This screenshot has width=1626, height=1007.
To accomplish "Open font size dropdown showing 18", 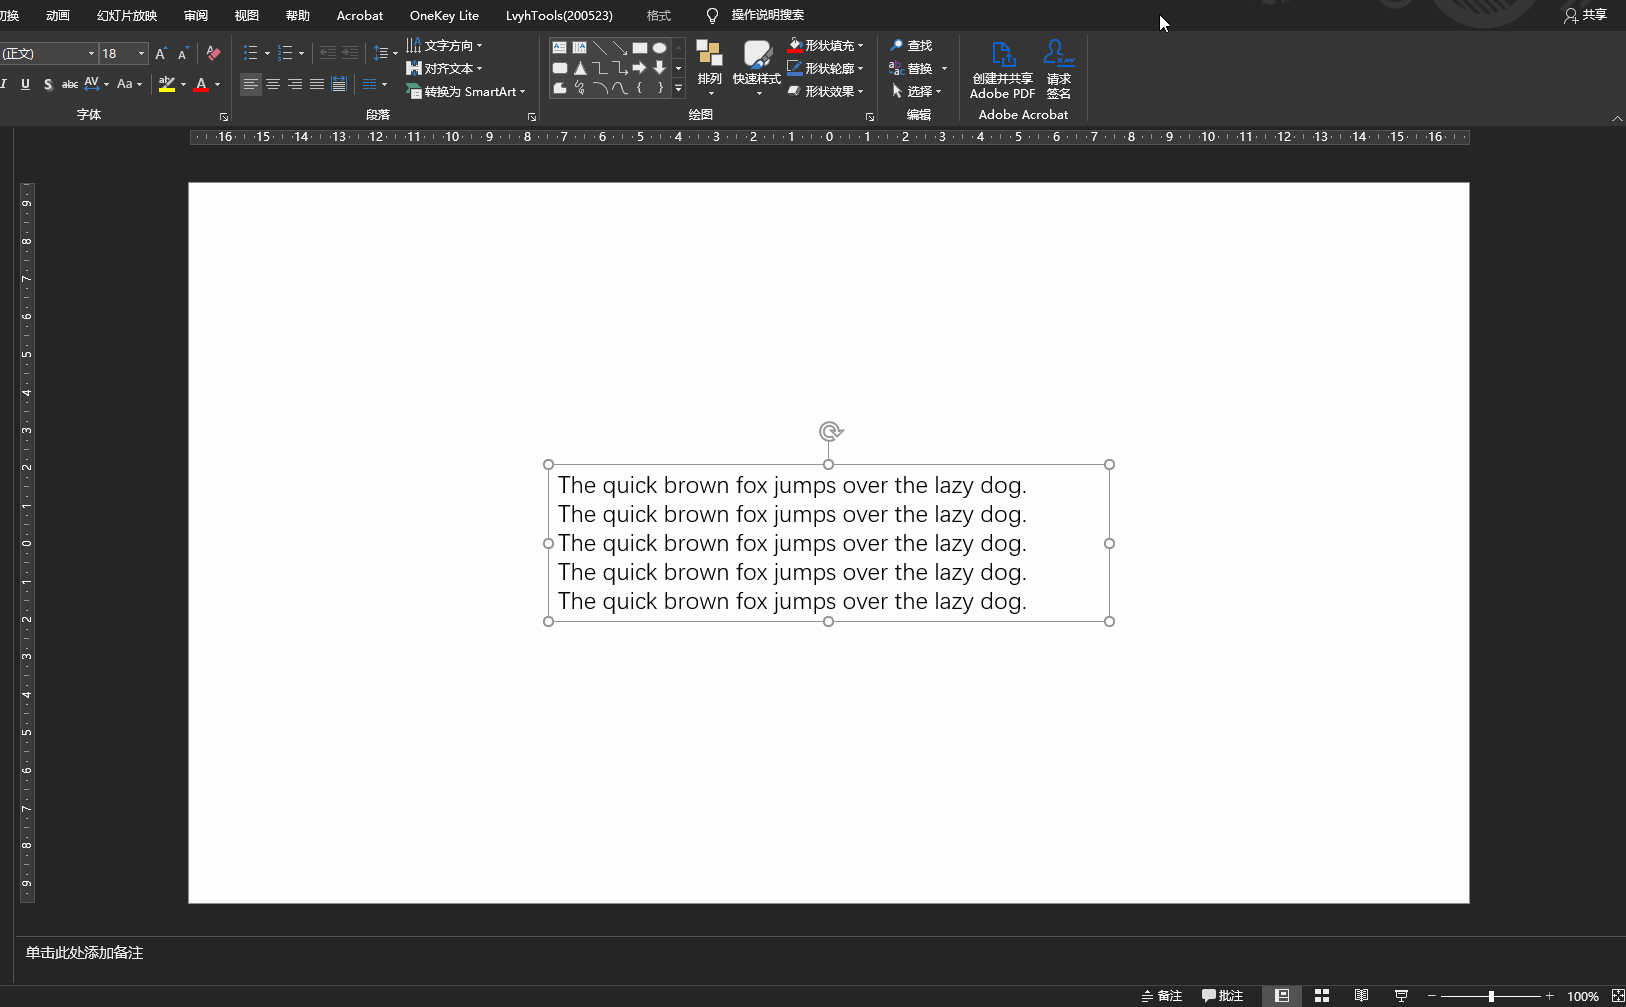I will pyautogui.click(x=141, y=53).
